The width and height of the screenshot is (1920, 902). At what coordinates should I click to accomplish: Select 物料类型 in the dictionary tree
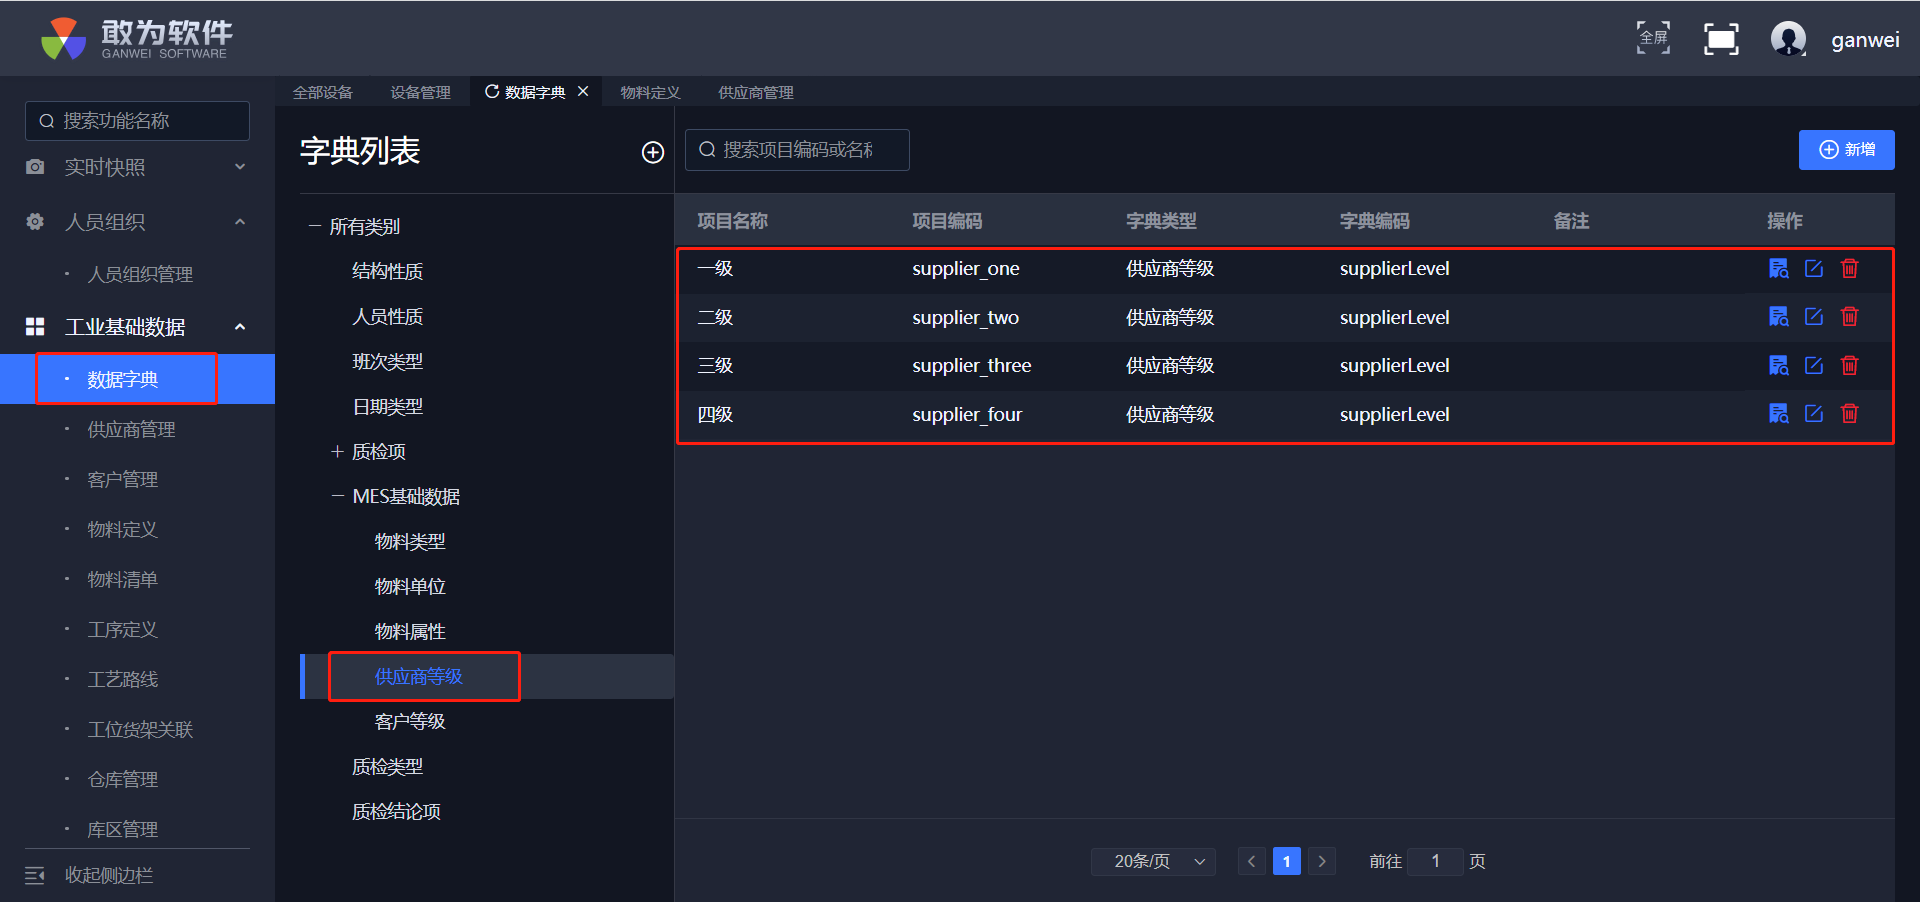point(410,542)
